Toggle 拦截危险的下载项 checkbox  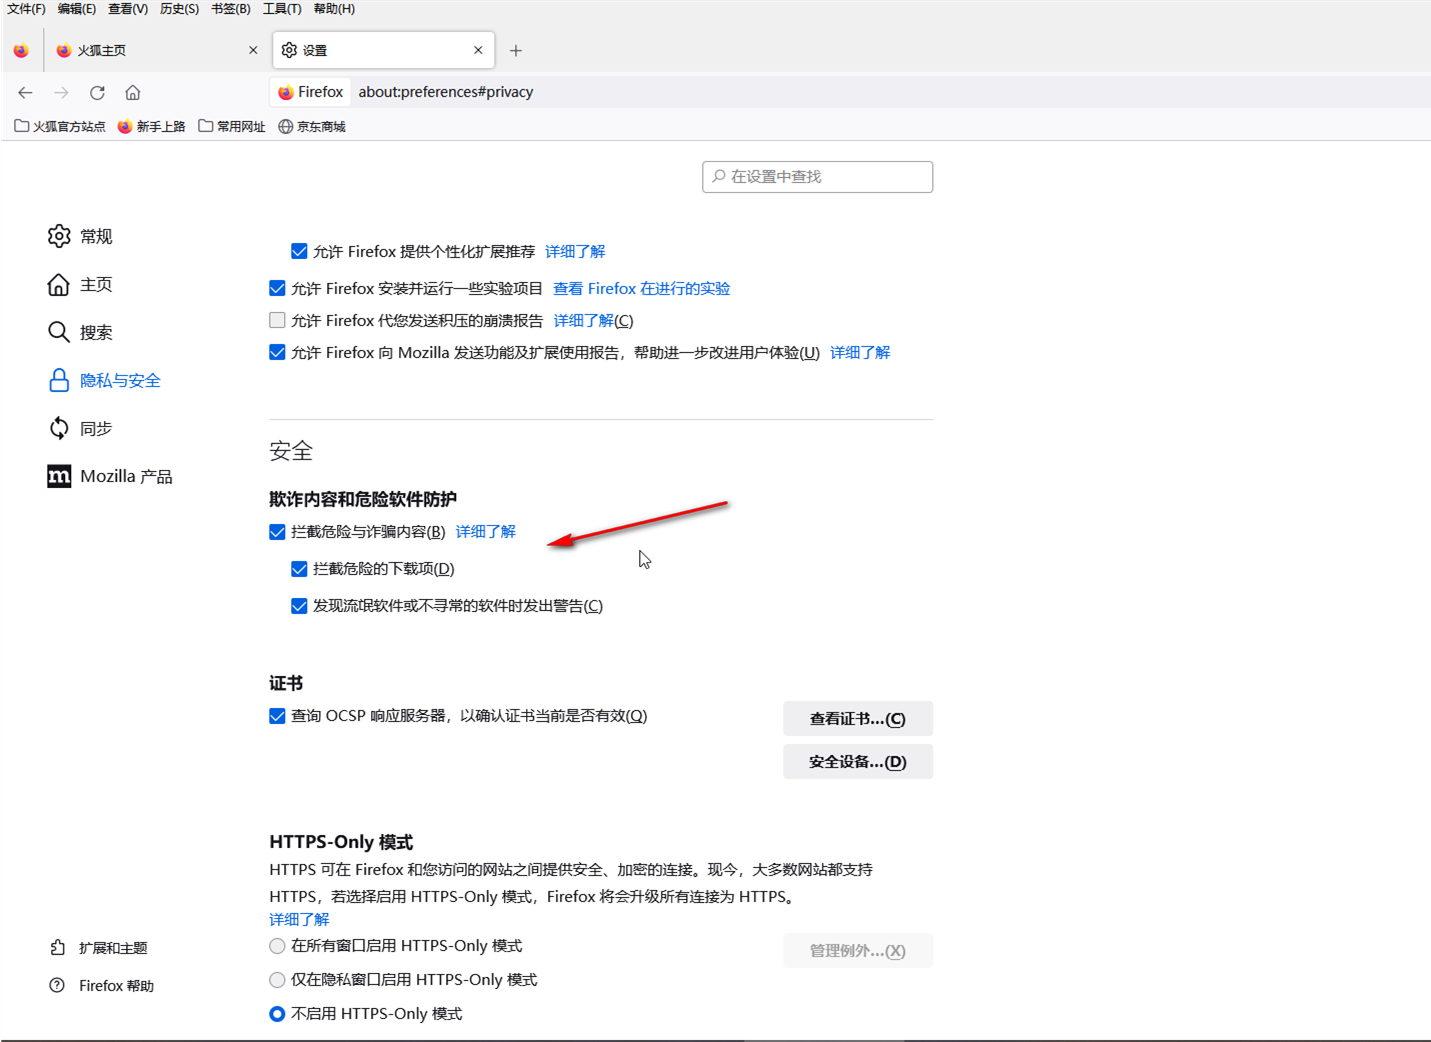299,569
